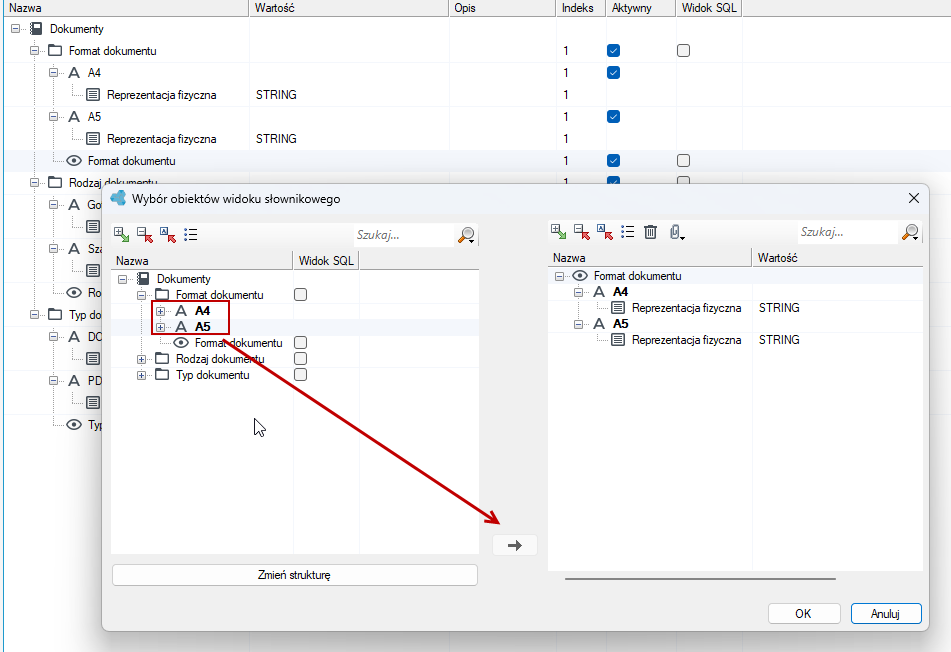Click expand-all icon in left dialog toolbar
This screenshot has width=951, height=652.
(x=121, y=234)
